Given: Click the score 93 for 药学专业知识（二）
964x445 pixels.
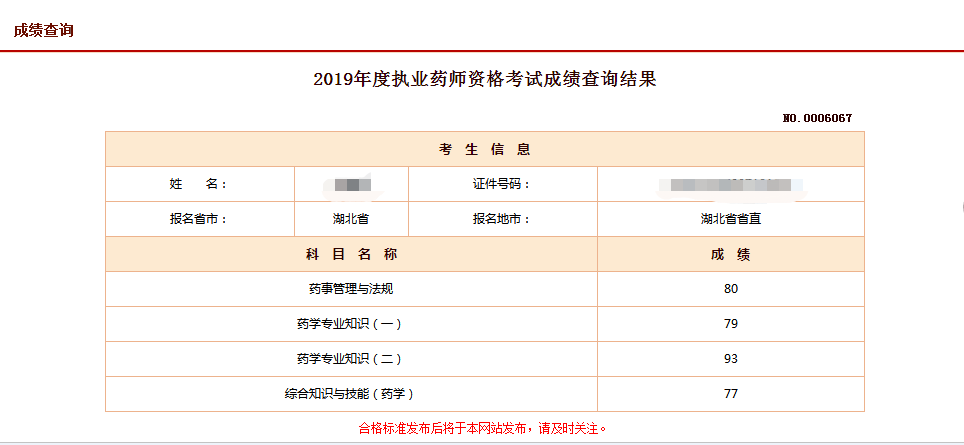Looking at the screenshot, I should [x=730, y=358].
